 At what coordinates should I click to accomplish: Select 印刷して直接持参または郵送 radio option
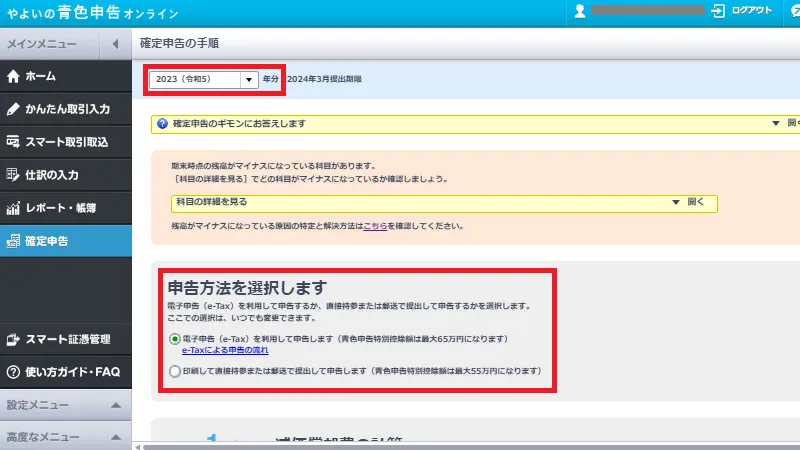click(174, 371)
